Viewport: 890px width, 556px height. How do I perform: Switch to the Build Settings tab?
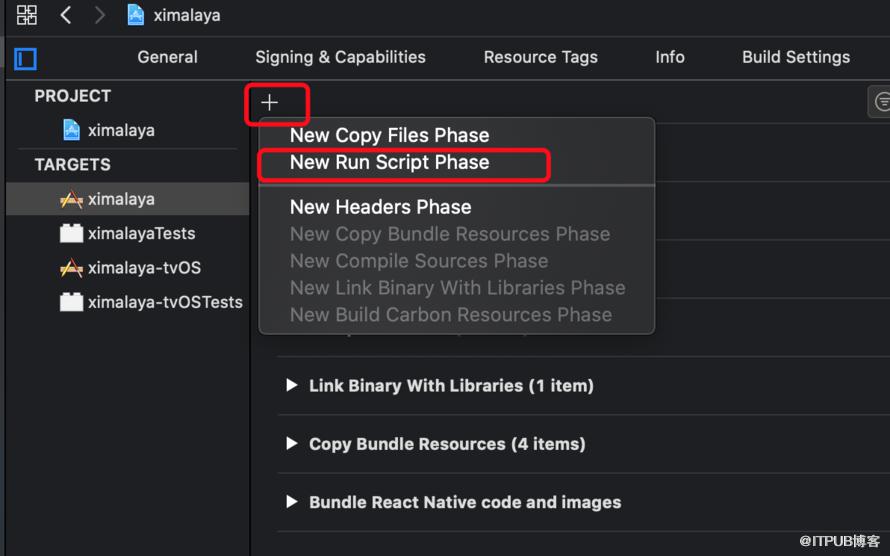click(x=796, y=57)
